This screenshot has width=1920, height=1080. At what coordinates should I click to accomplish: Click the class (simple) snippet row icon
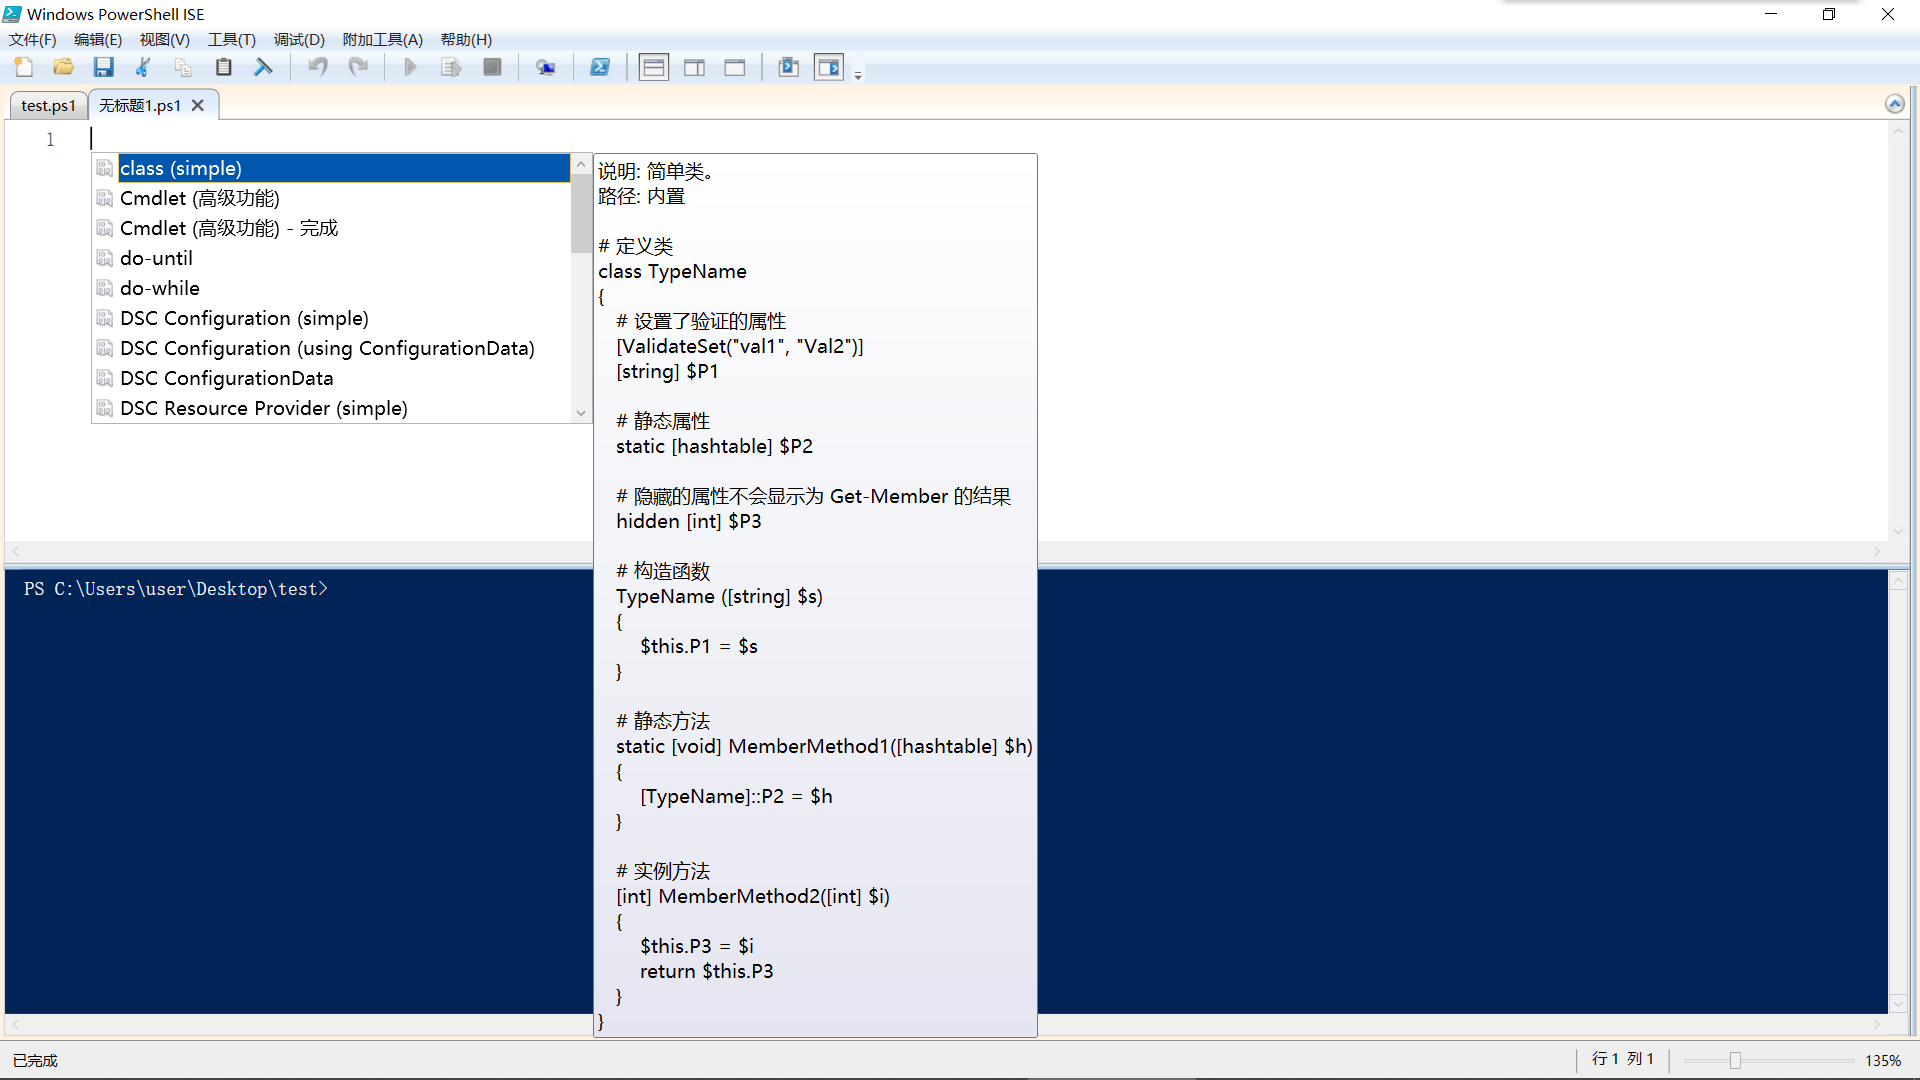[x=105, y=168]
